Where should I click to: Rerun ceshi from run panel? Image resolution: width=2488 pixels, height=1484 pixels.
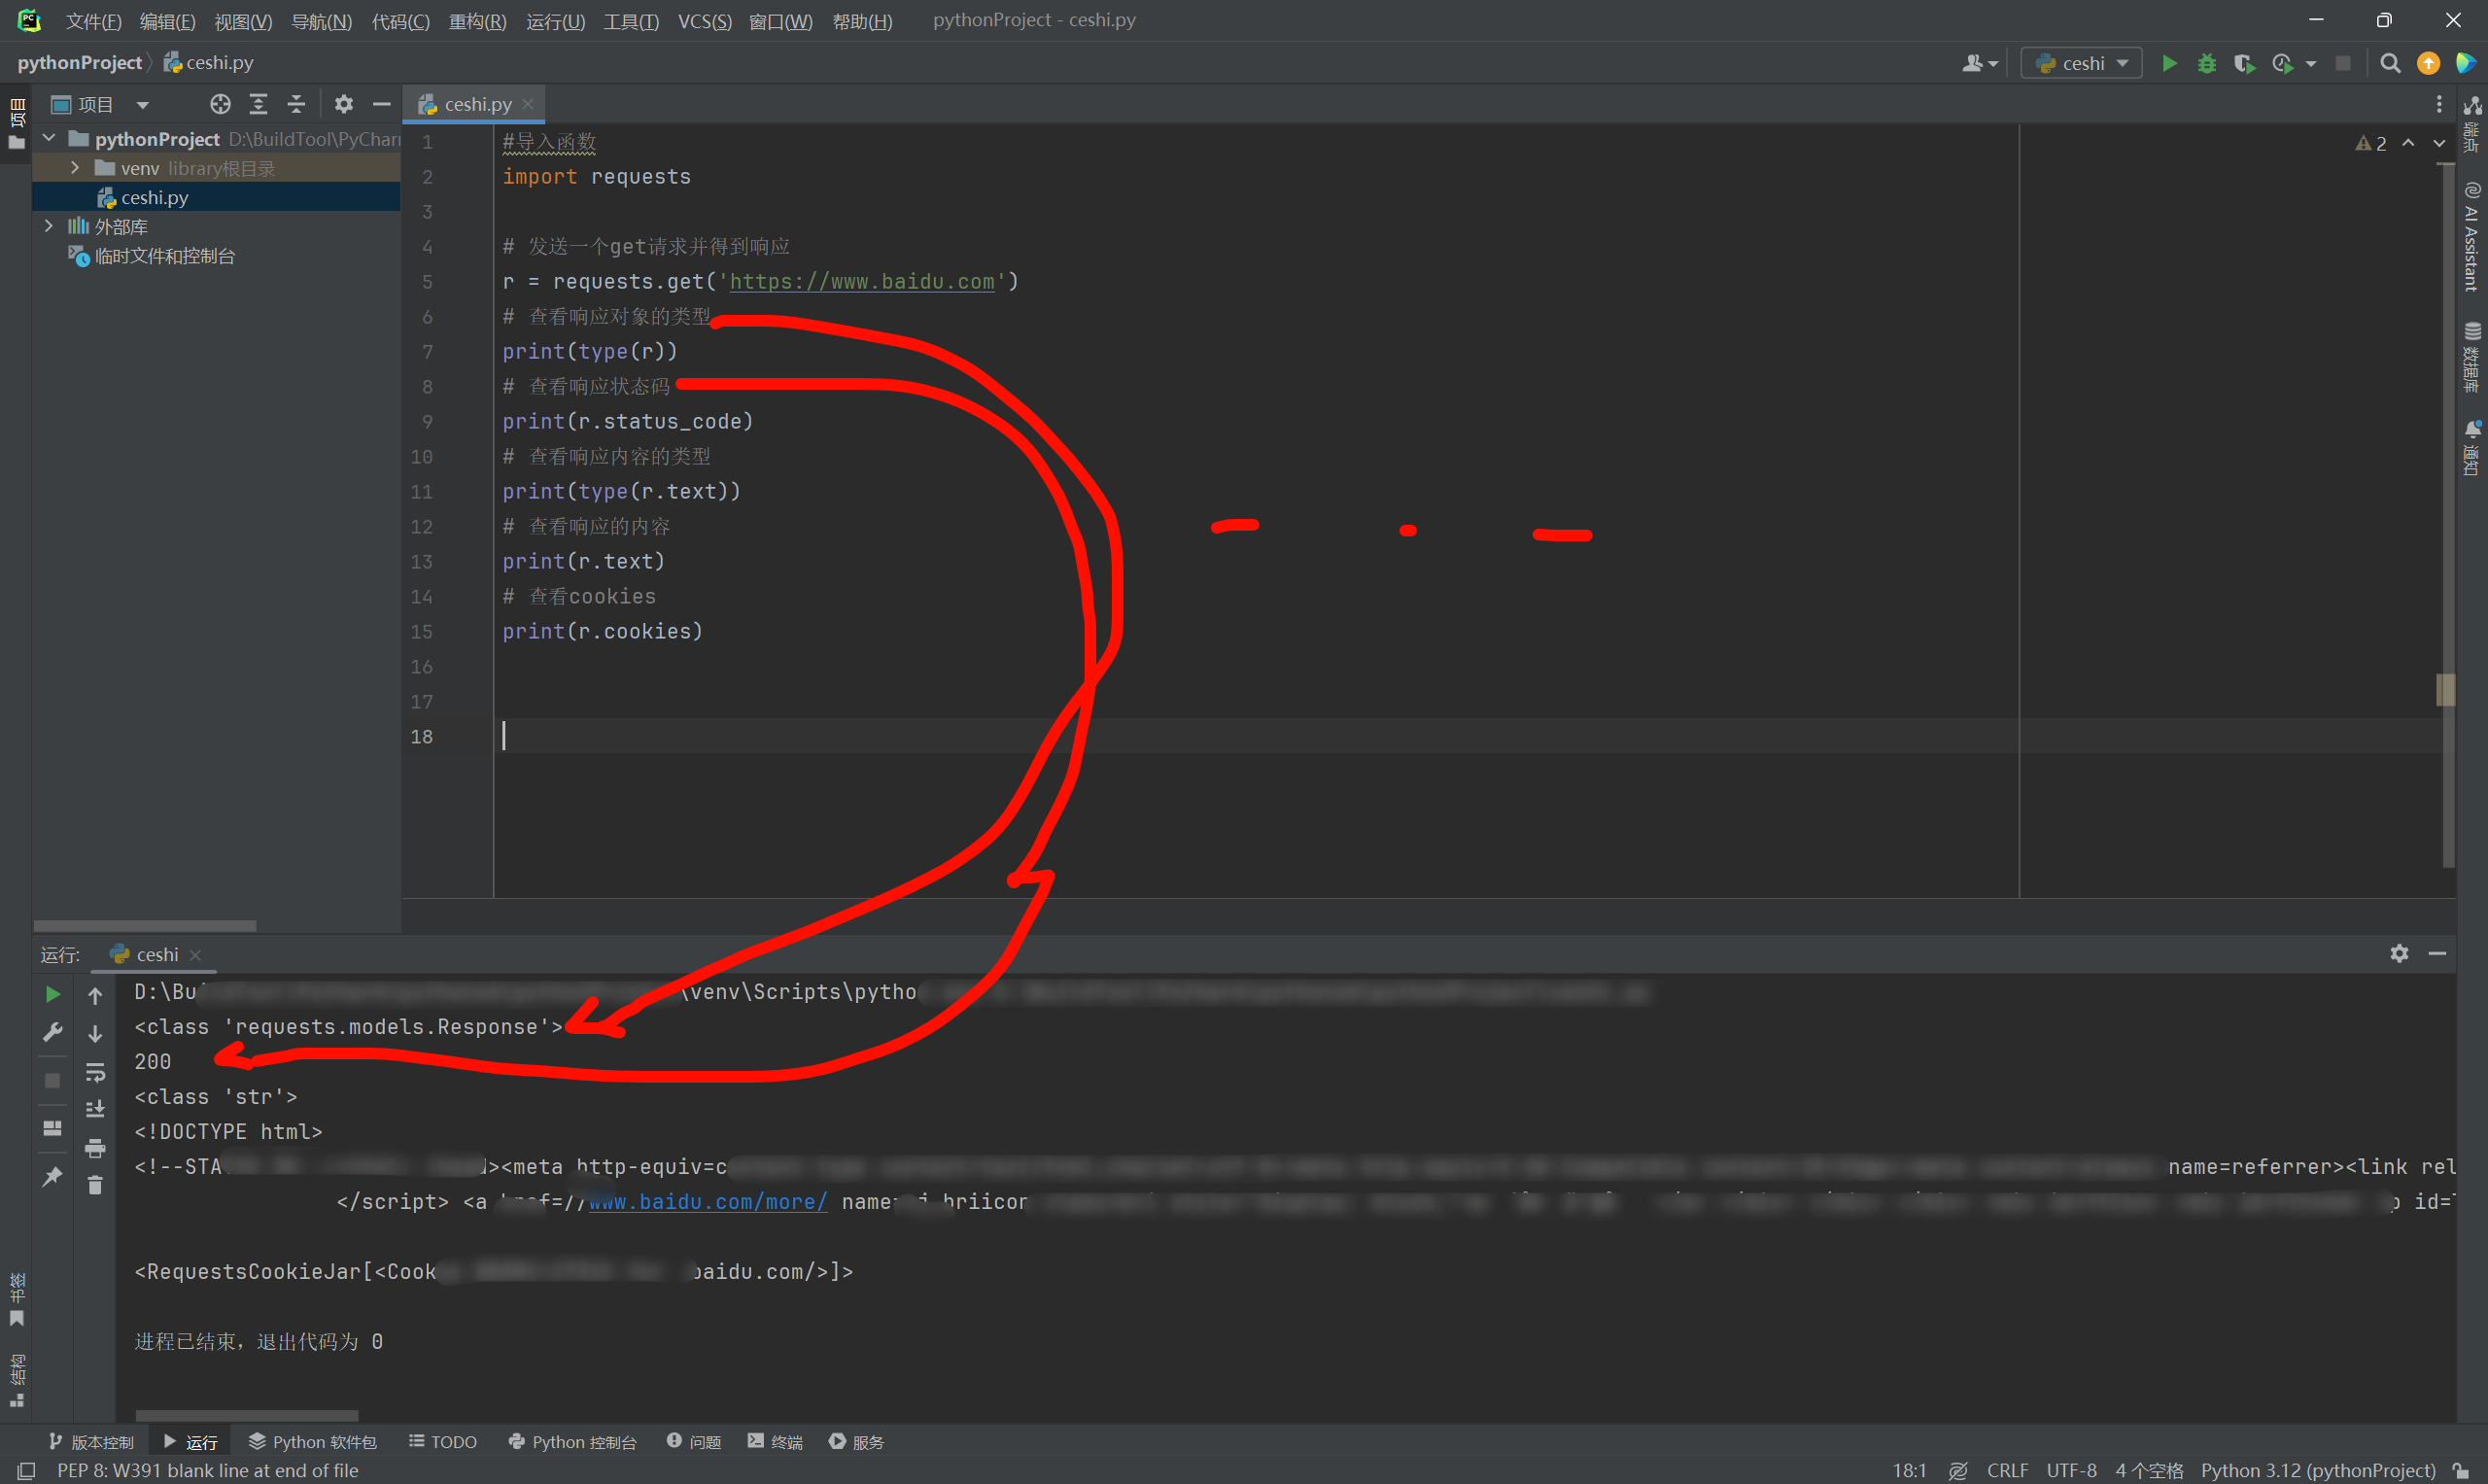(53, 994)
